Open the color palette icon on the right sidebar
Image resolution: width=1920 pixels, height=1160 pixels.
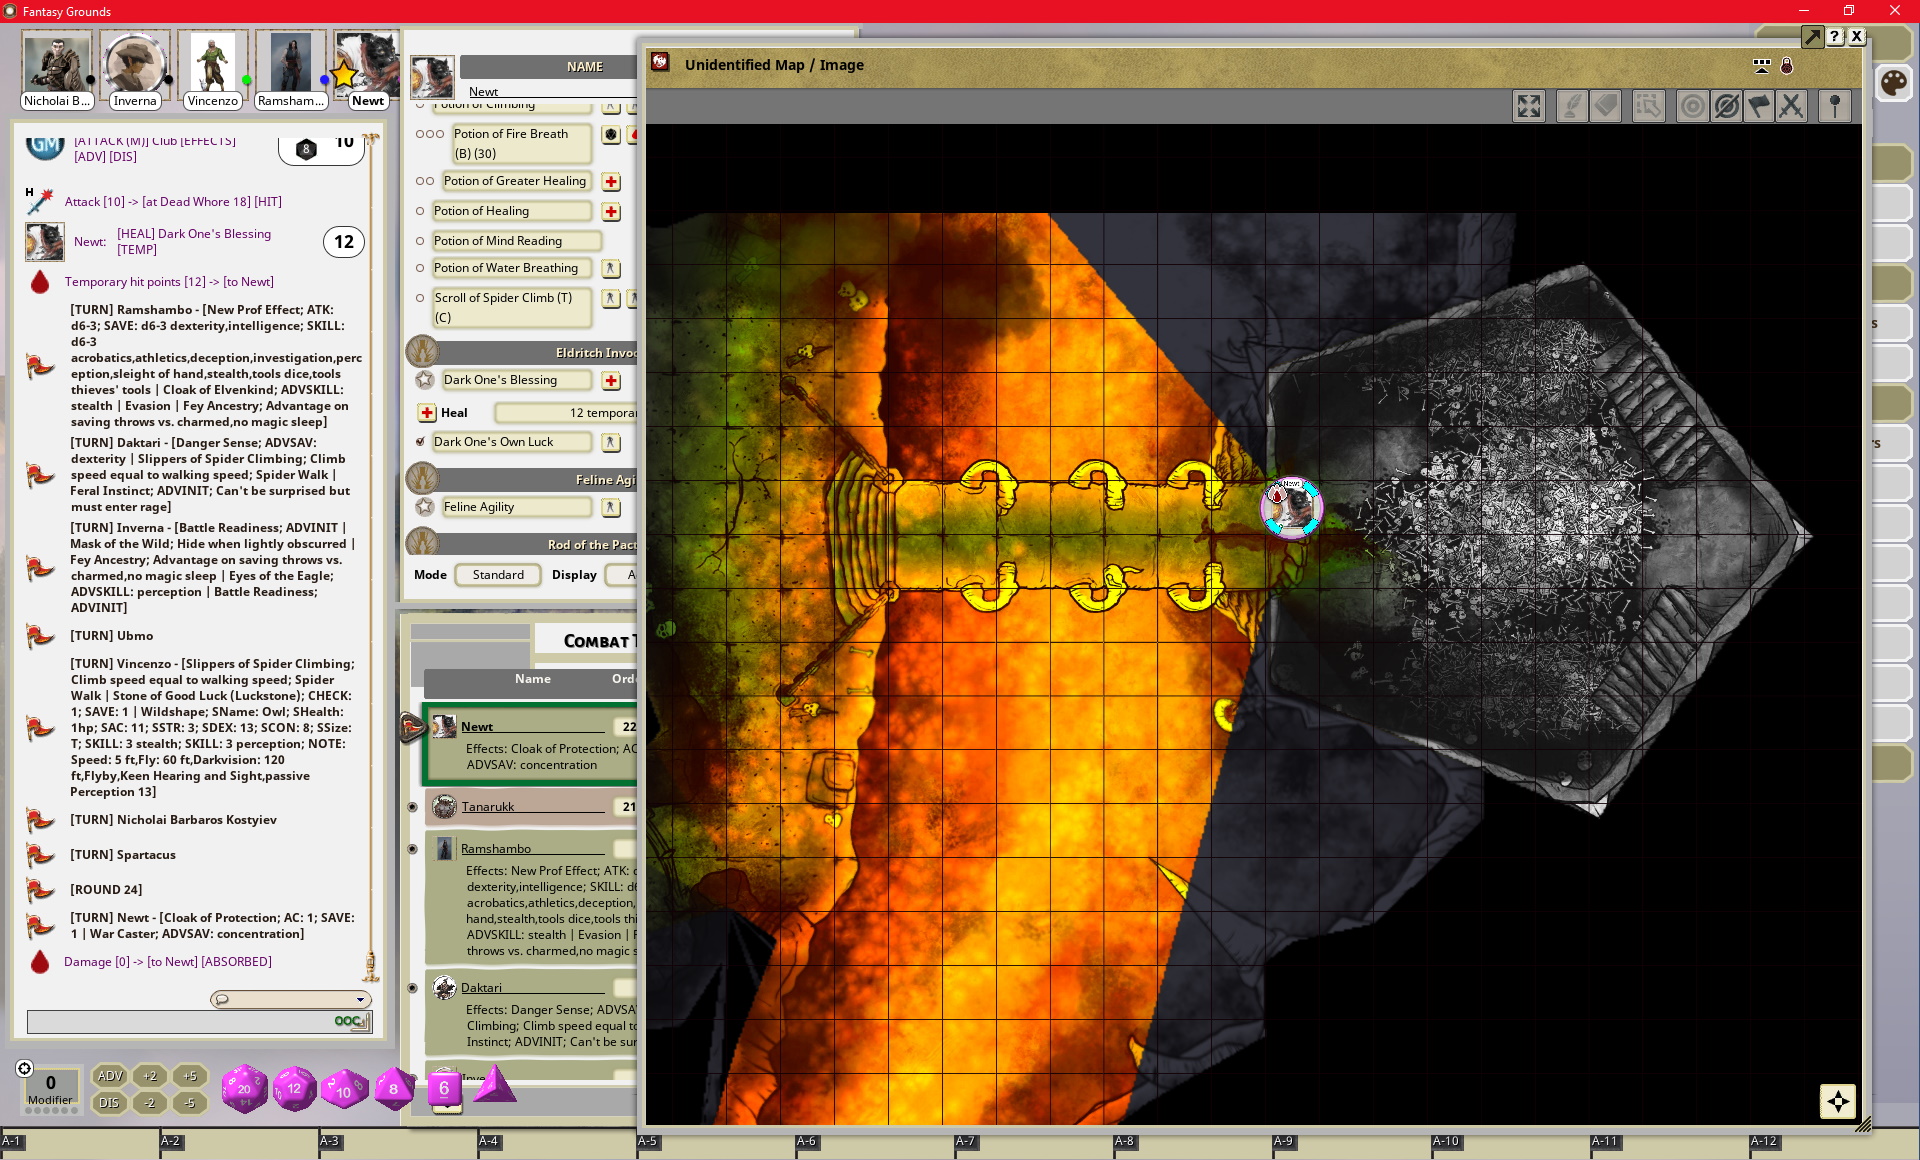click(1893, 83)
